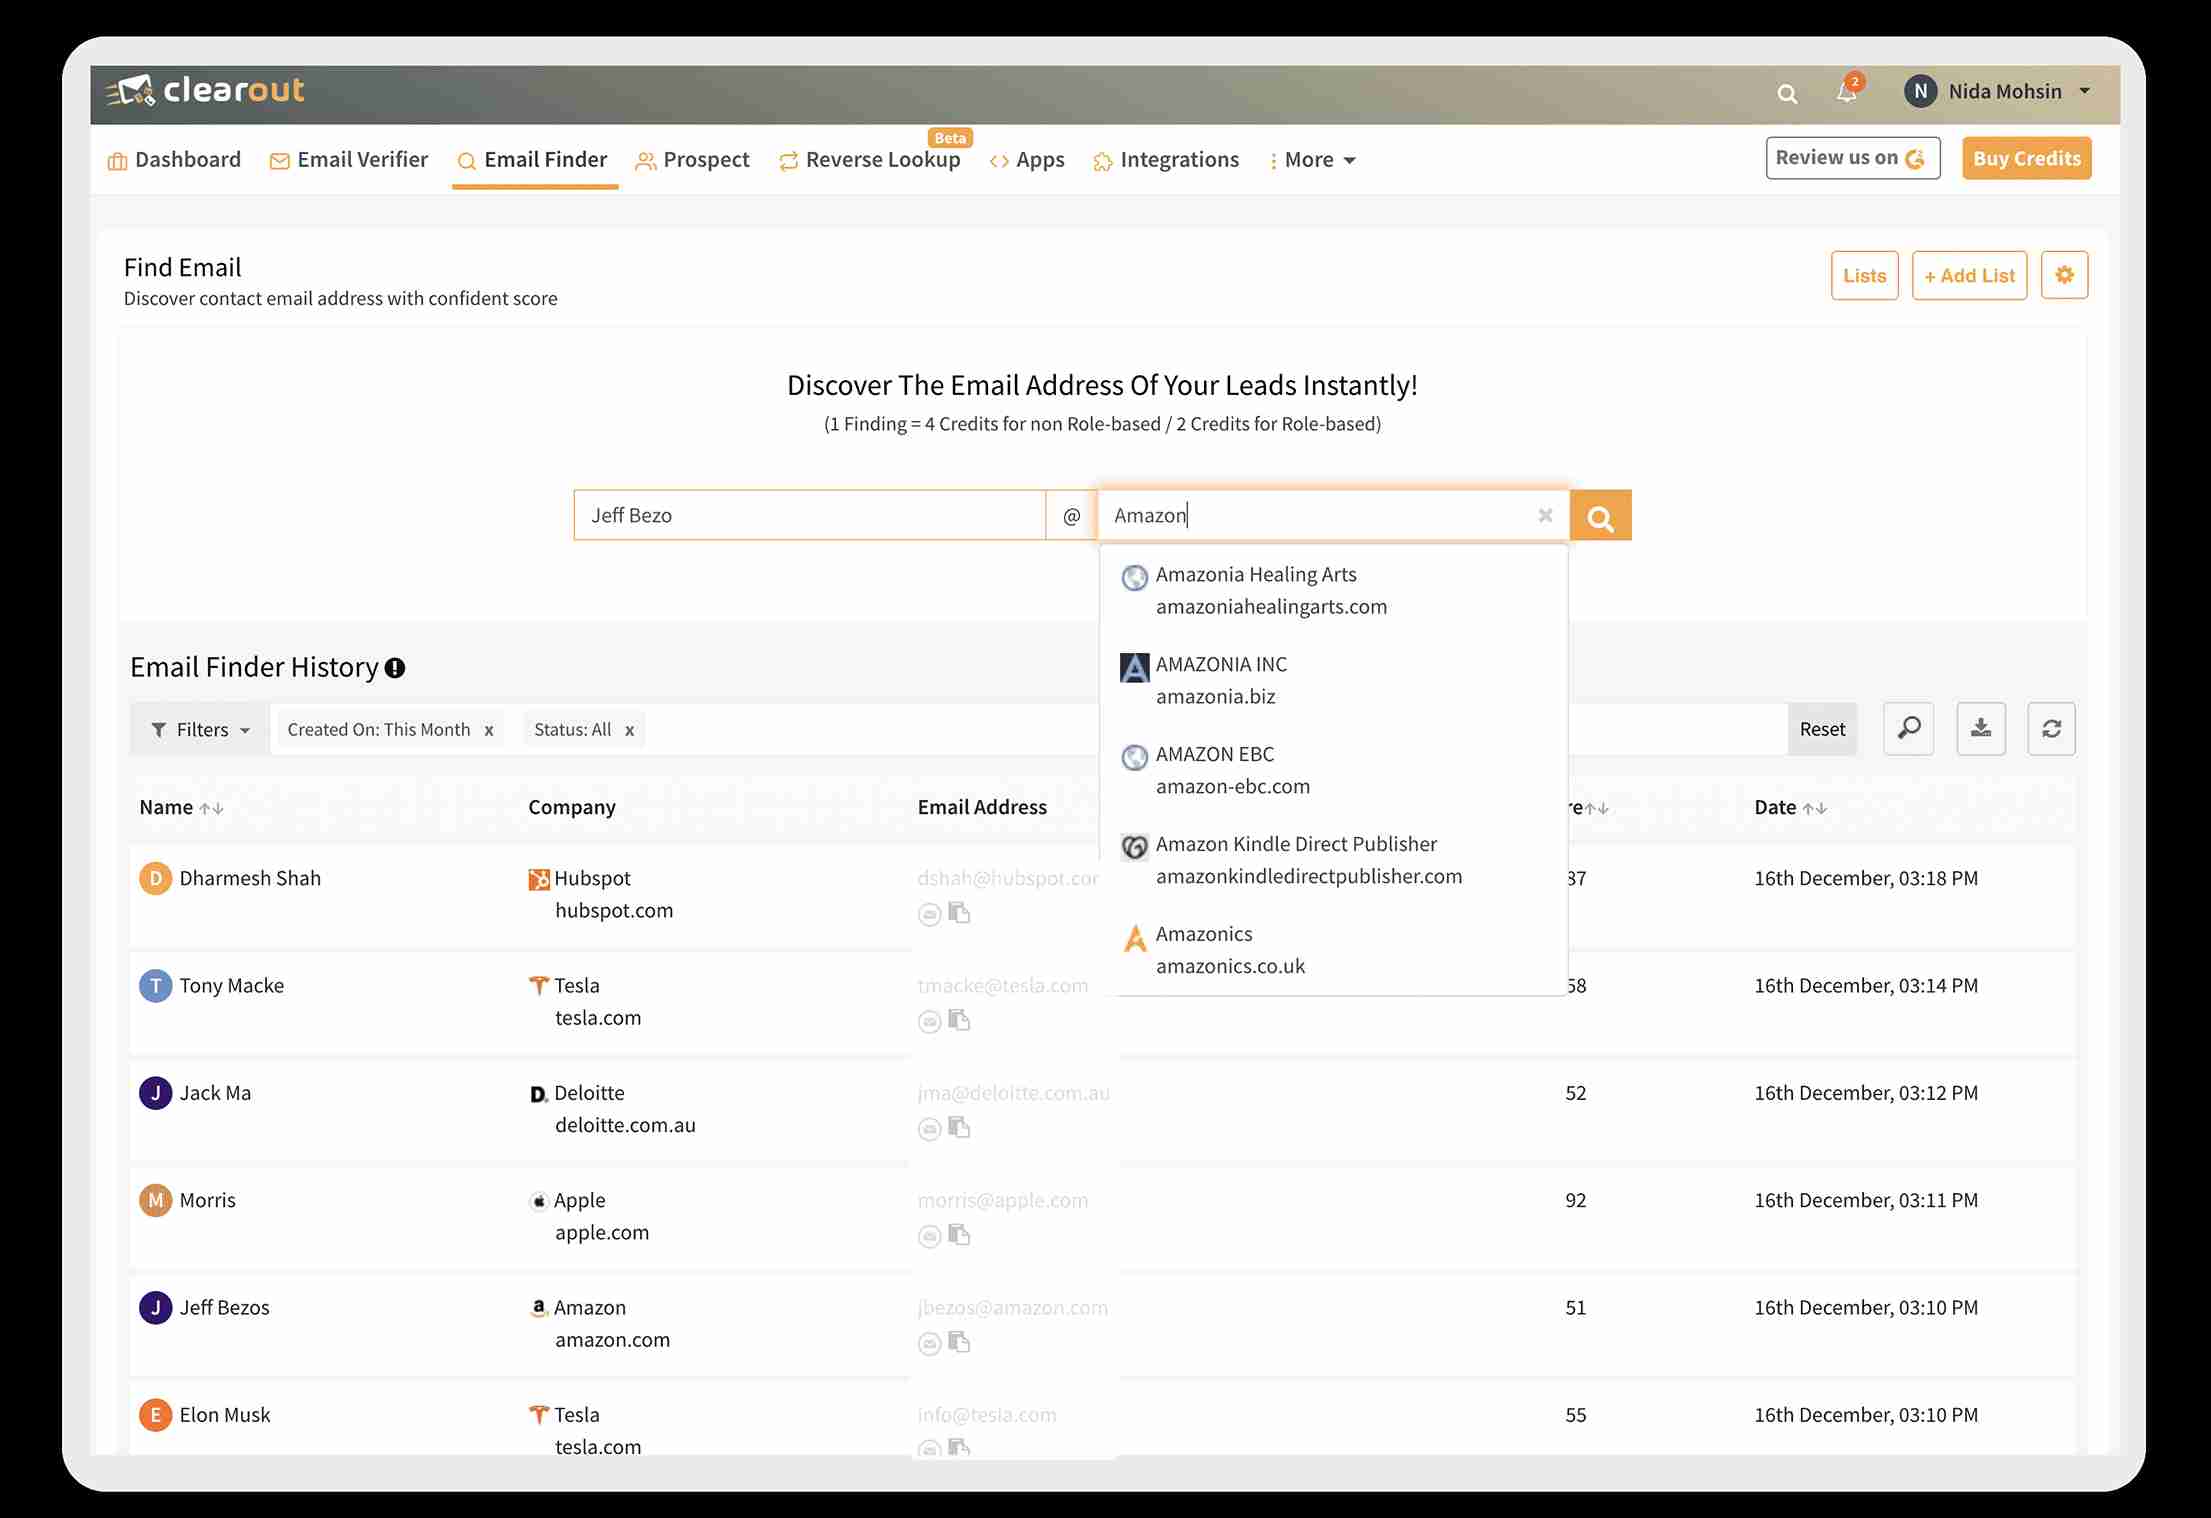Click the Buy Credits button
This screenshot has height=1518, width=2211.
coord(2026,158)
